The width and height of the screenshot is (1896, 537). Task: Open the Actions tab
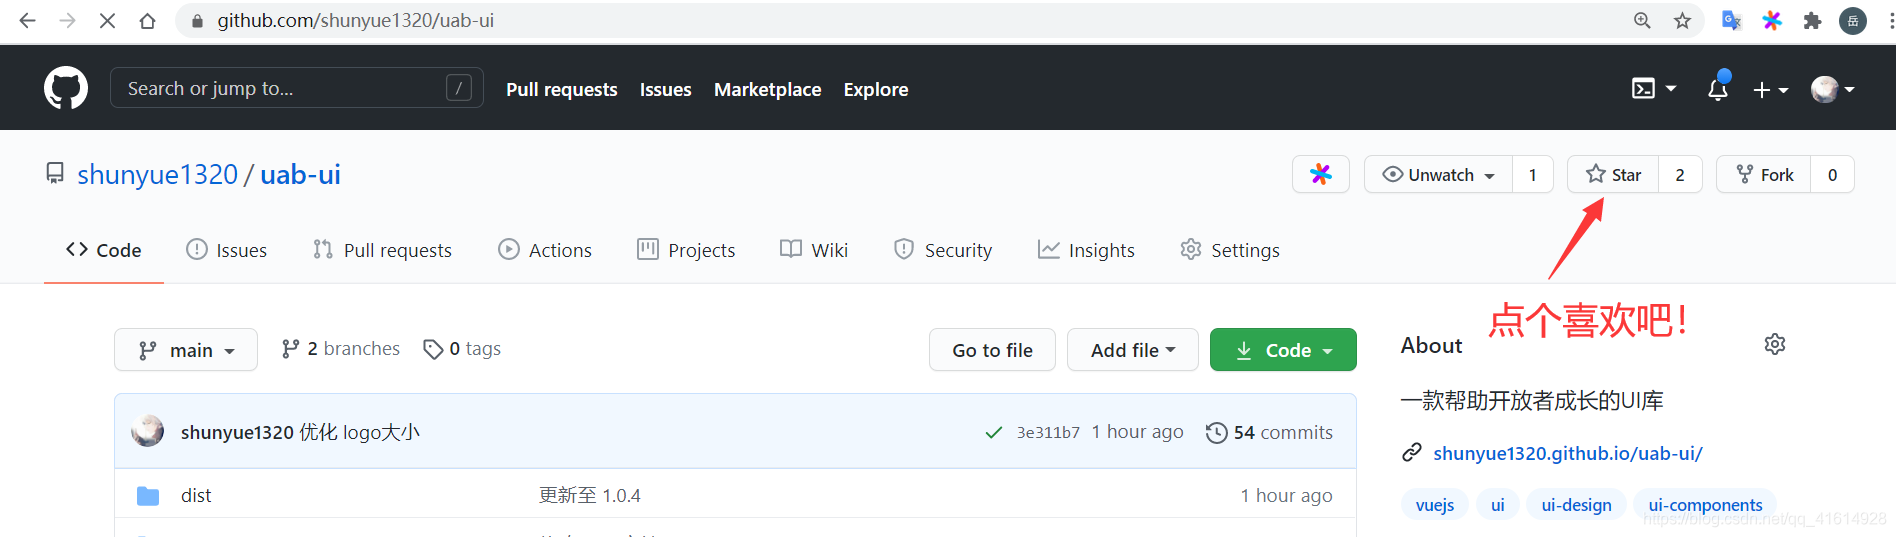coord(545,250)
